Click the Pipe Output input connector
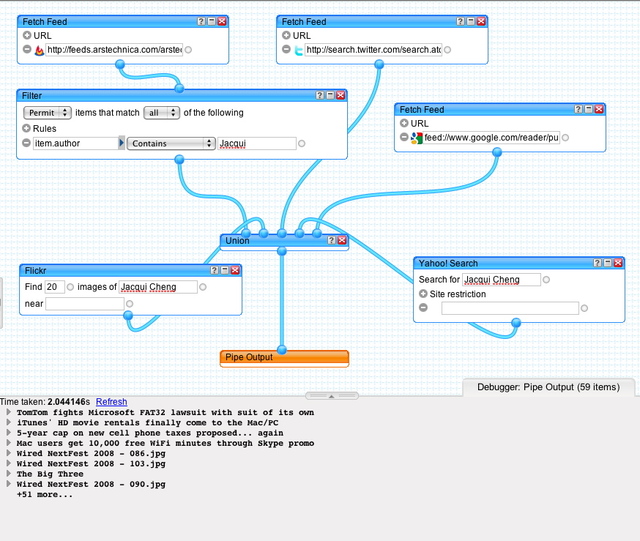Viewport: 640px width, 541px height. click(282, 350)
